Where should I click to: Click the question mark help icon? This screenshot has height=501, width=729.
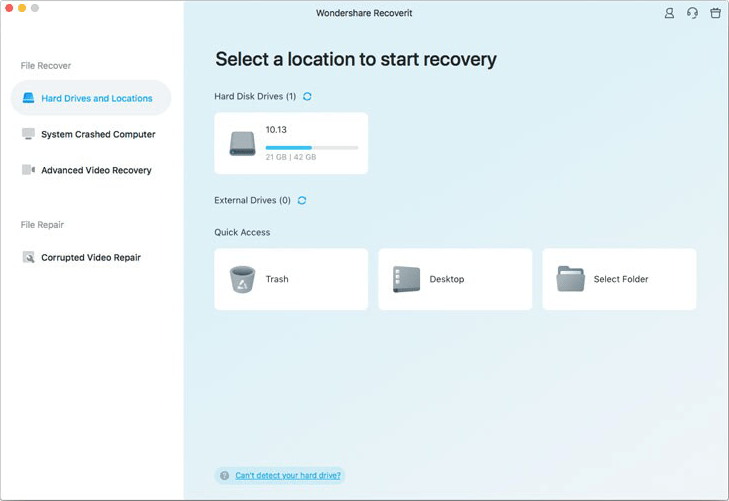click(225, 475)
